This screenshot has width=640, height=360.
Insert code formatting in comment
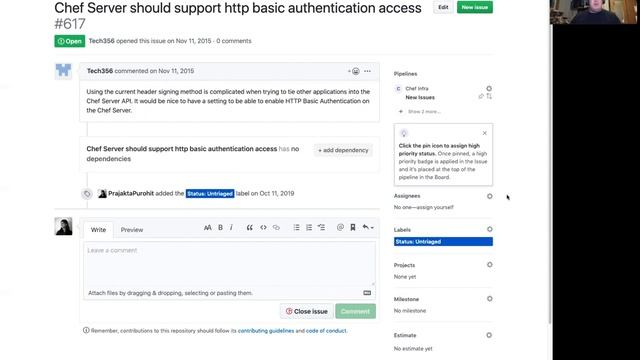click(263, 228)
